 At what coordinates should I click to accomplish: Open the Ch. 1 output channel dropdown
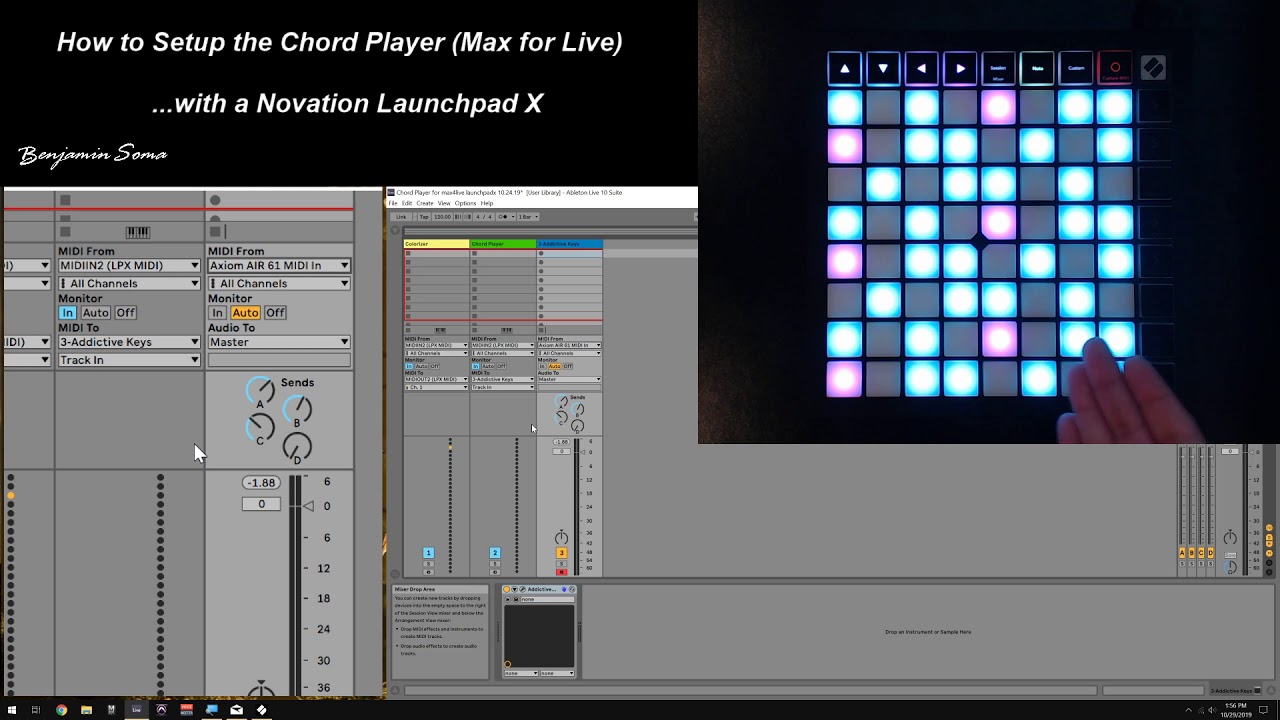pos(436,387)
